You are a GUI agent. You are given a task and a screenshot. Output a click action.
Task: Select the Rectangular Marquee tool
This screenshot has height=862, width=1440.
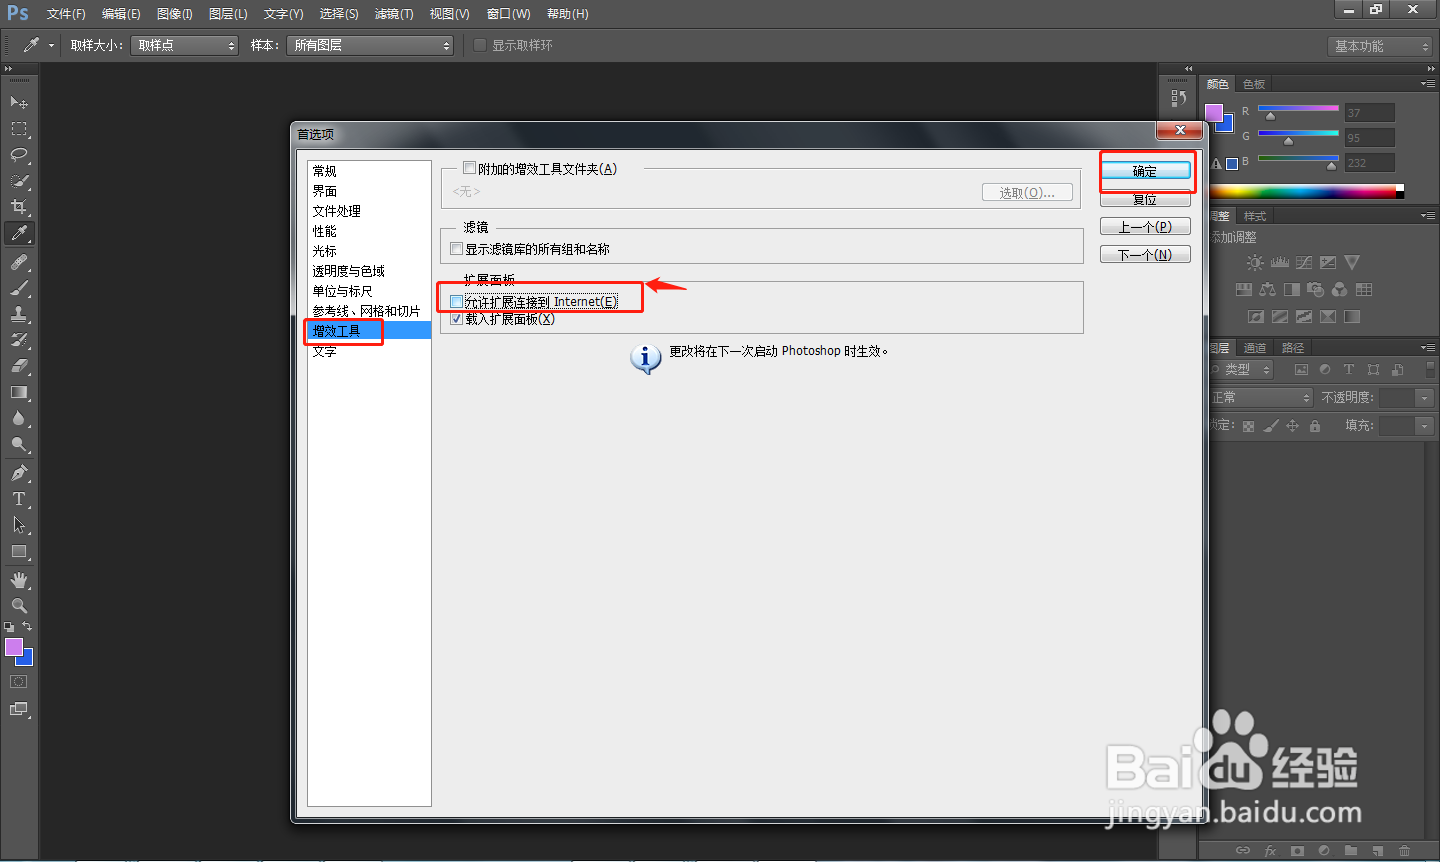click(x=19, y=129)
